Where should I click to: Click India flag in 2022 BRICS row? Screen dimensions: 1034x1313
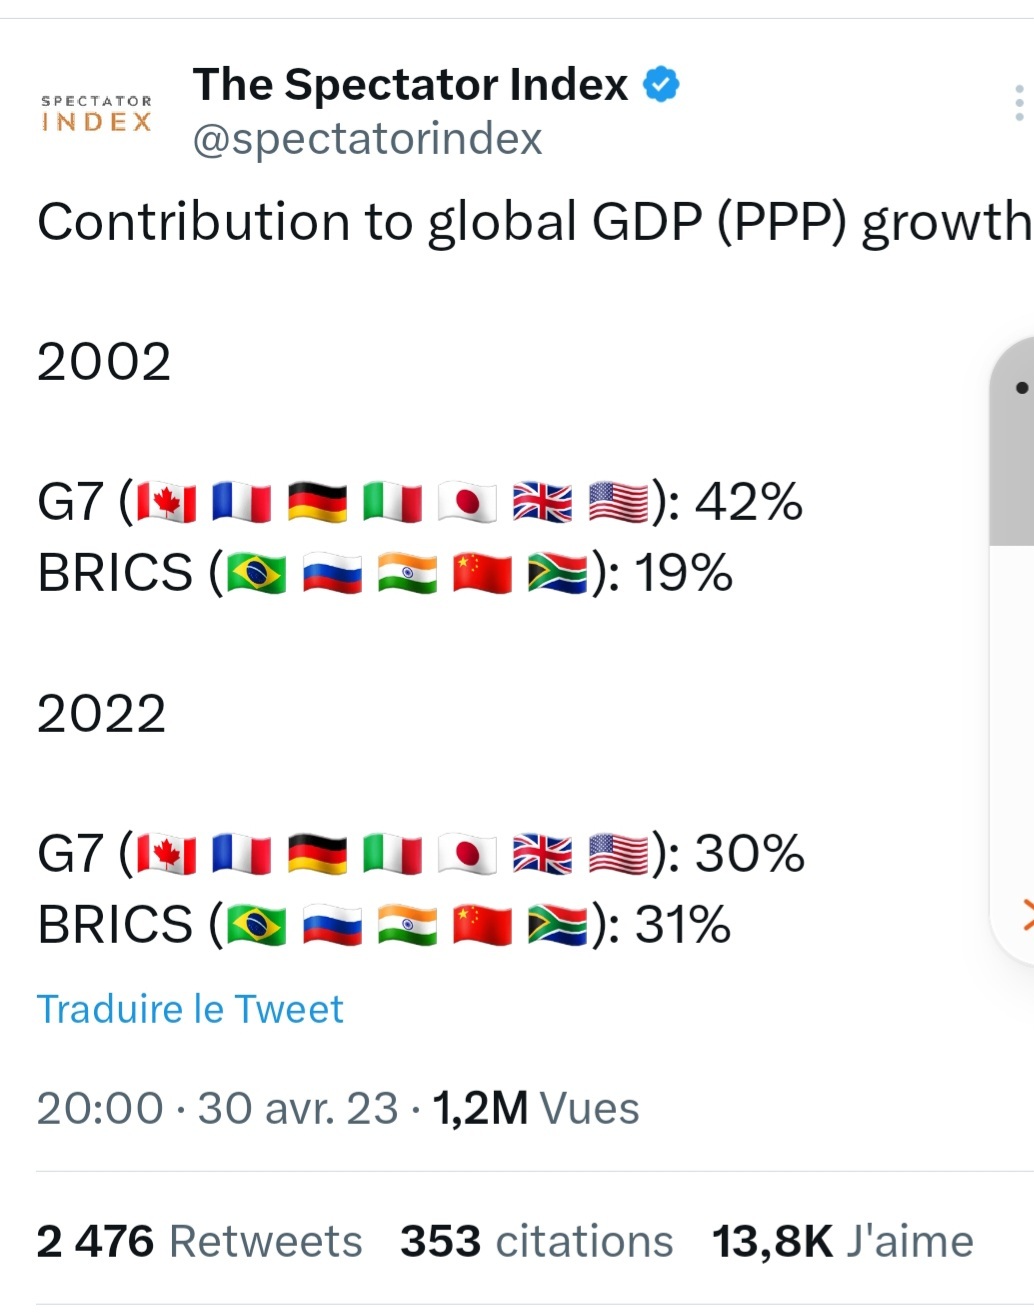[x=407, y=926]
